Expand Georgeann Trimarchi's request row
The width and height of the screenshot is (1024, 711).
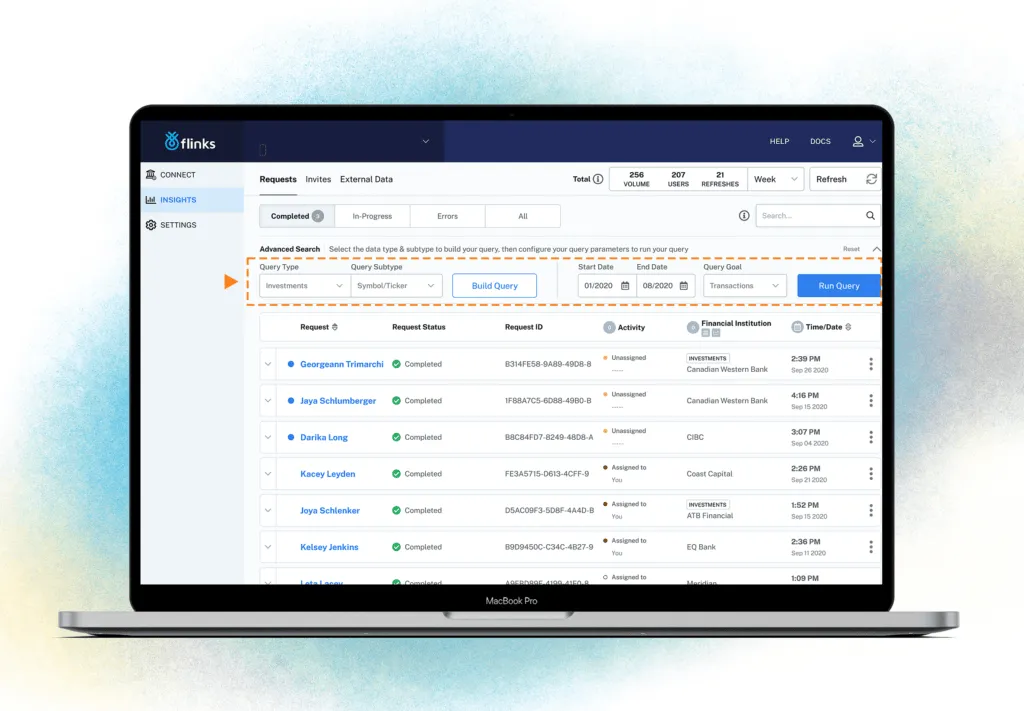[x=267, y=364]
